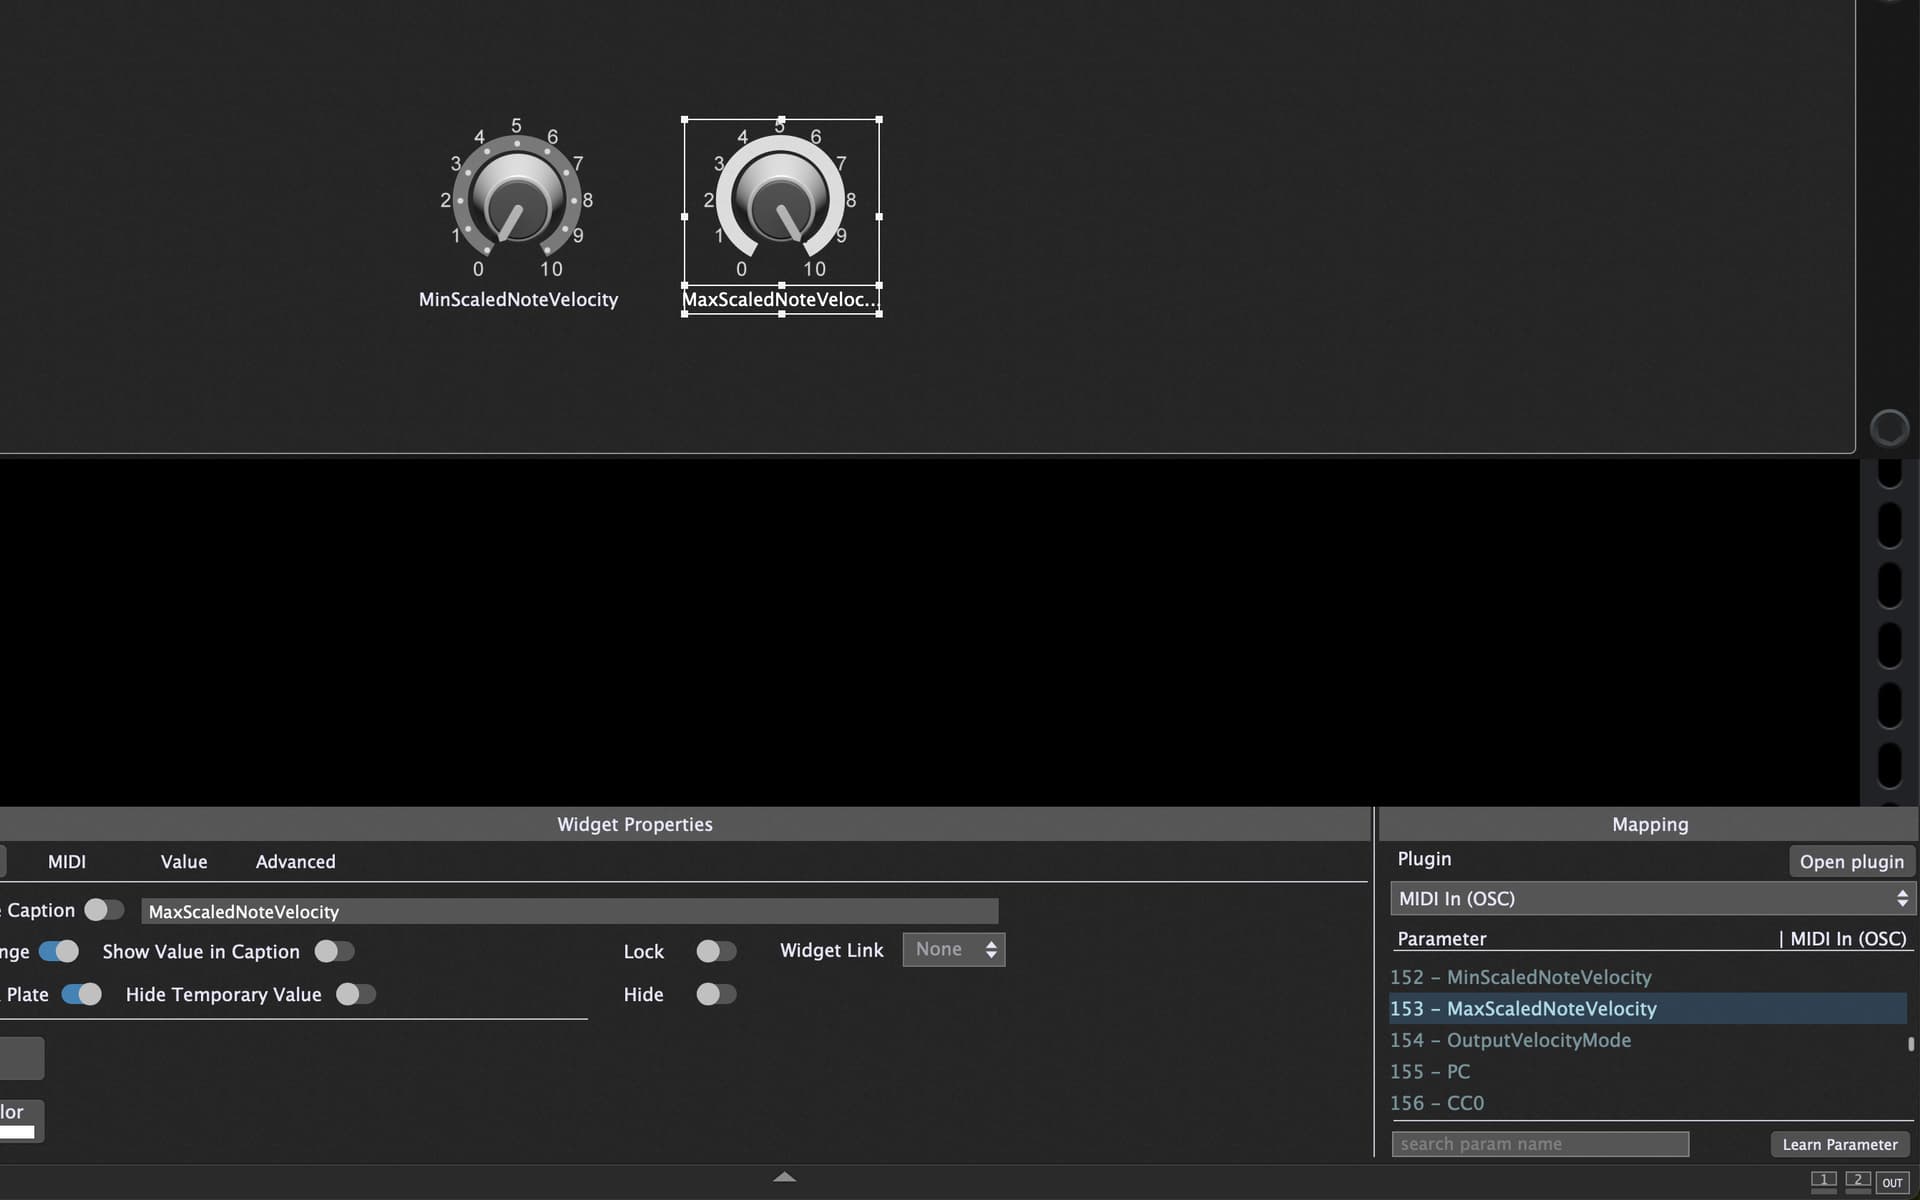Click the MaxScaledNoteVeloc.. caption label on the panel
The width and height of the screenshot is (1920, 1200).
coord(781,299)
